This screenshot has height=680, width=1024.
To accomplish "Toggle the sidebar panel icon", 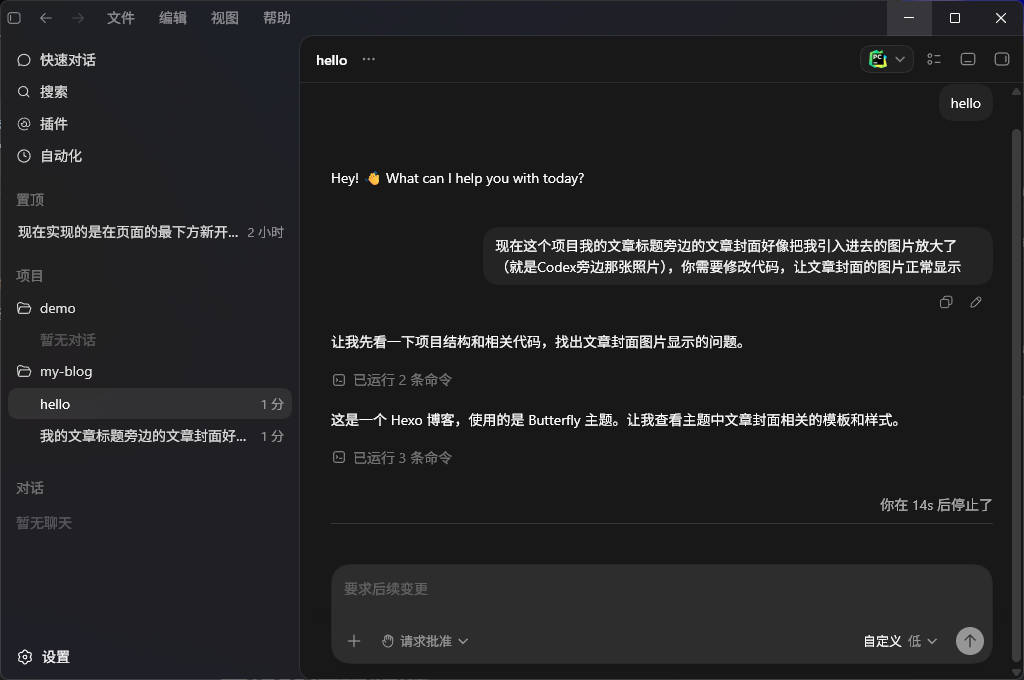I will (x=14, y=18).
